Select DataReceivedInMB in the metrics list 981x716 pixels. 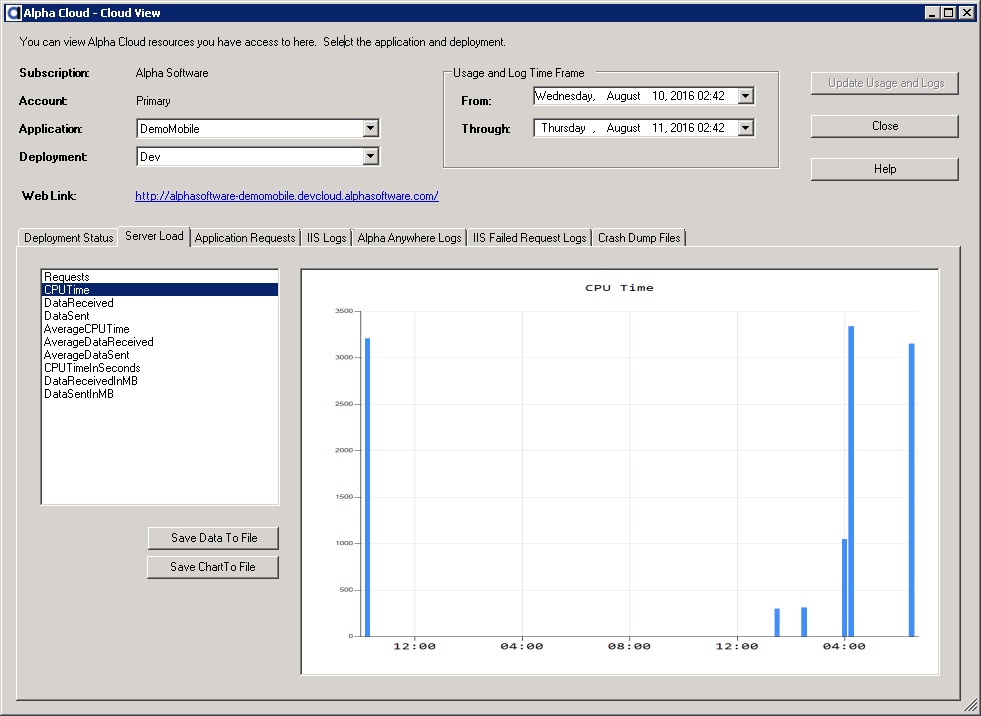[x=160, y=381]
